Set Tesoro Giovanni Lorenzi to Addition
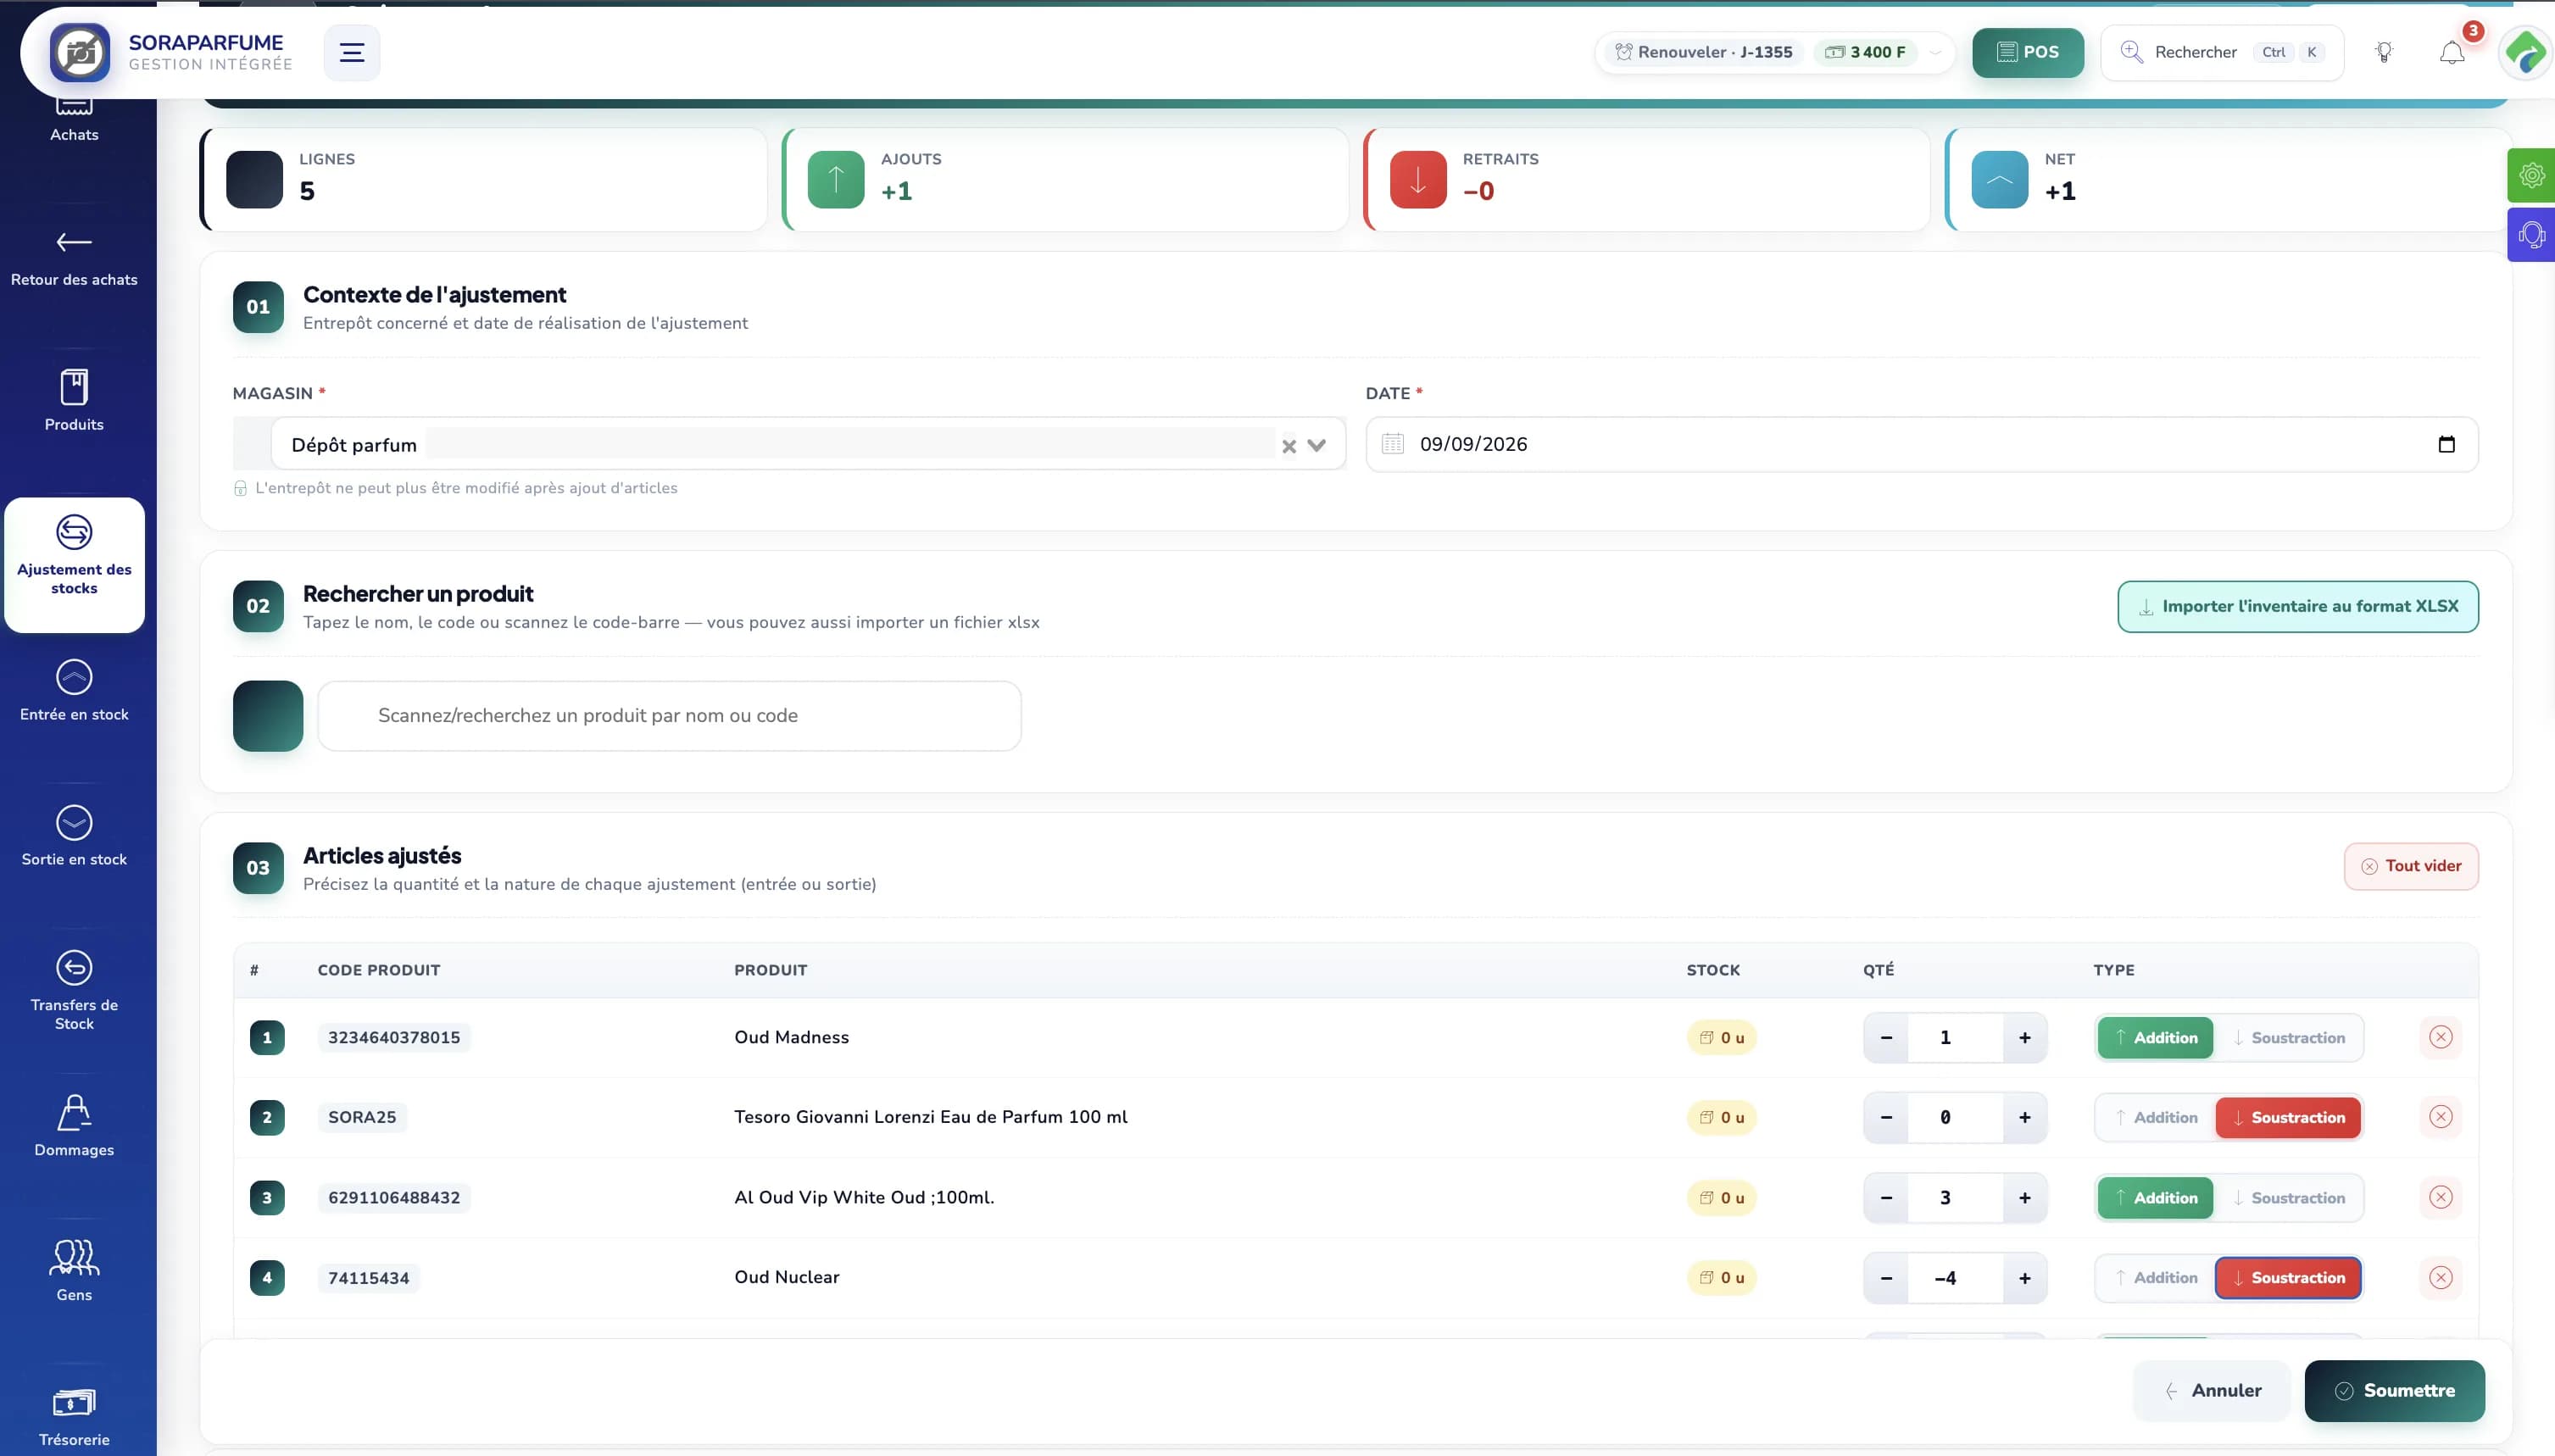 coord(2155,1118)
